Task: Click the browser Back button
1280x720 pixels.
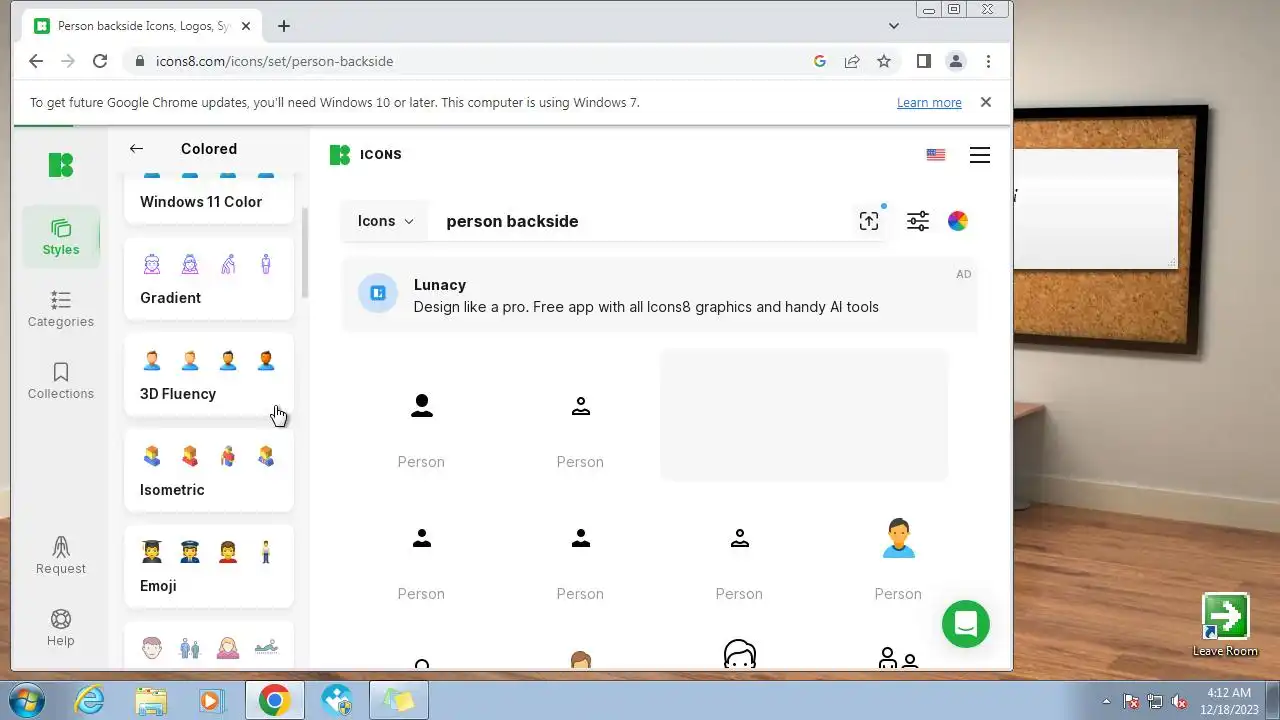Action: click(36, 61)
